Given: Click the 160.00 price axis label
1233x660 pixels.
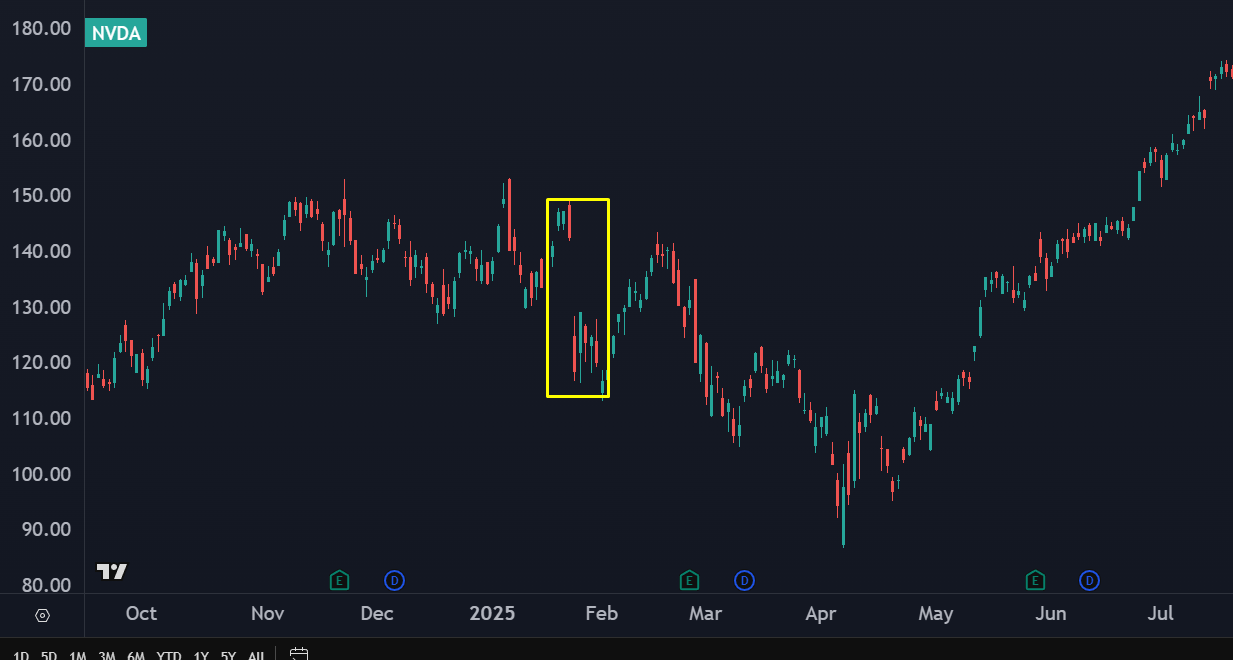Looking at the screenshot, I should click(40, 140).
